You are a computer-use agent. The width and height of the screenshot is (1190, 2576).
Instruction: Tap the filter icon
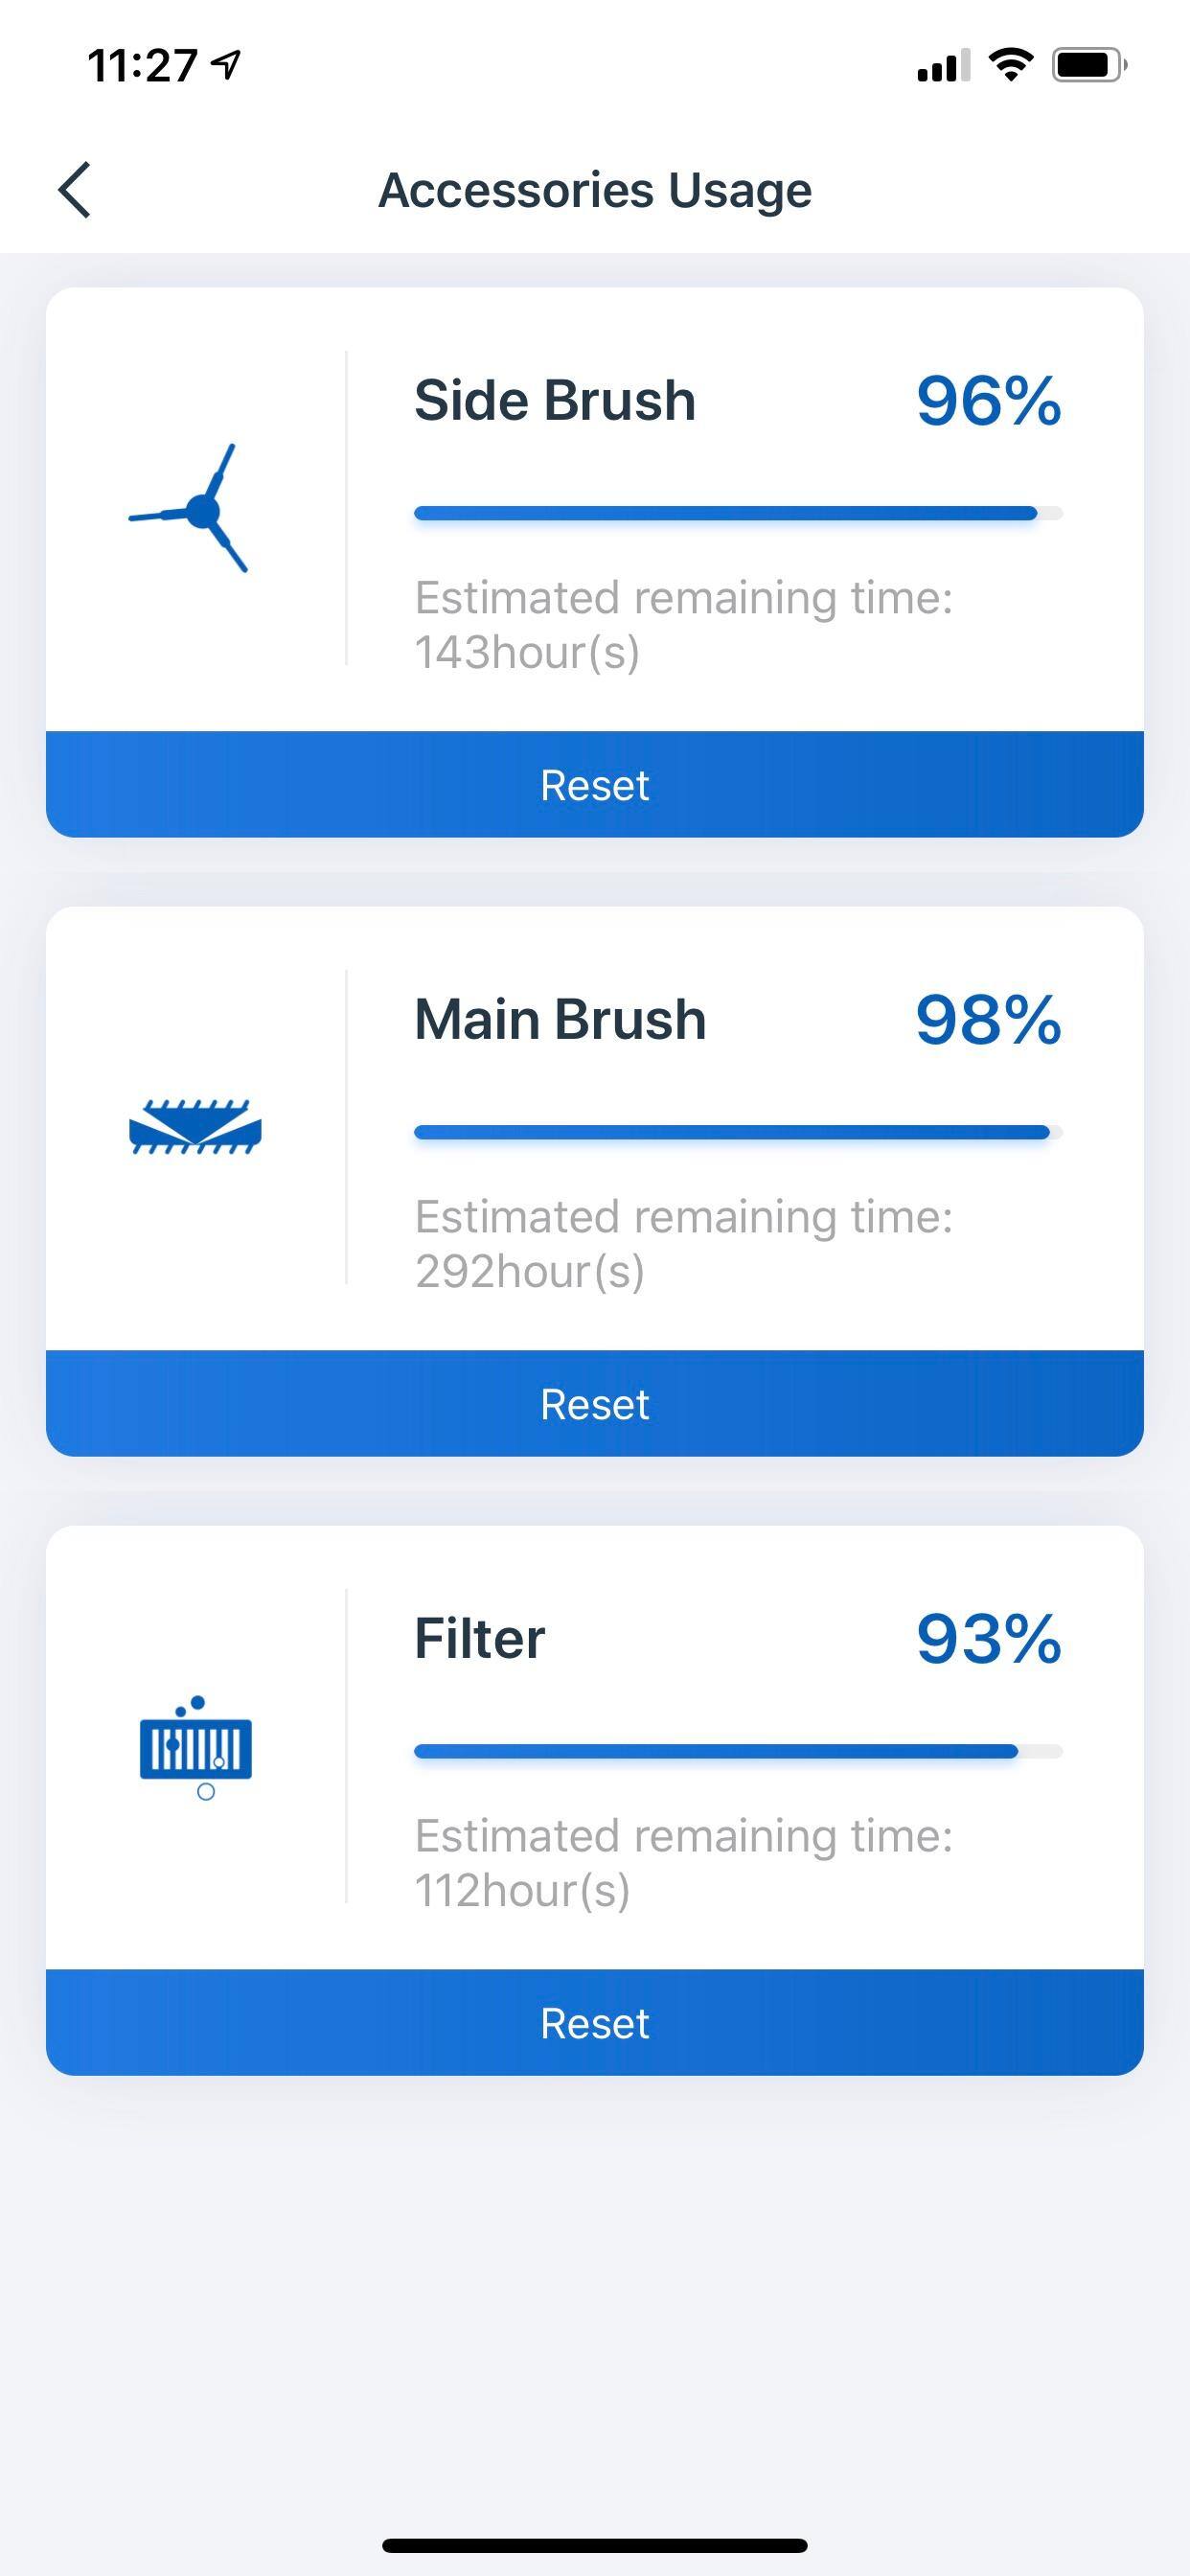tap(196, 1747)
